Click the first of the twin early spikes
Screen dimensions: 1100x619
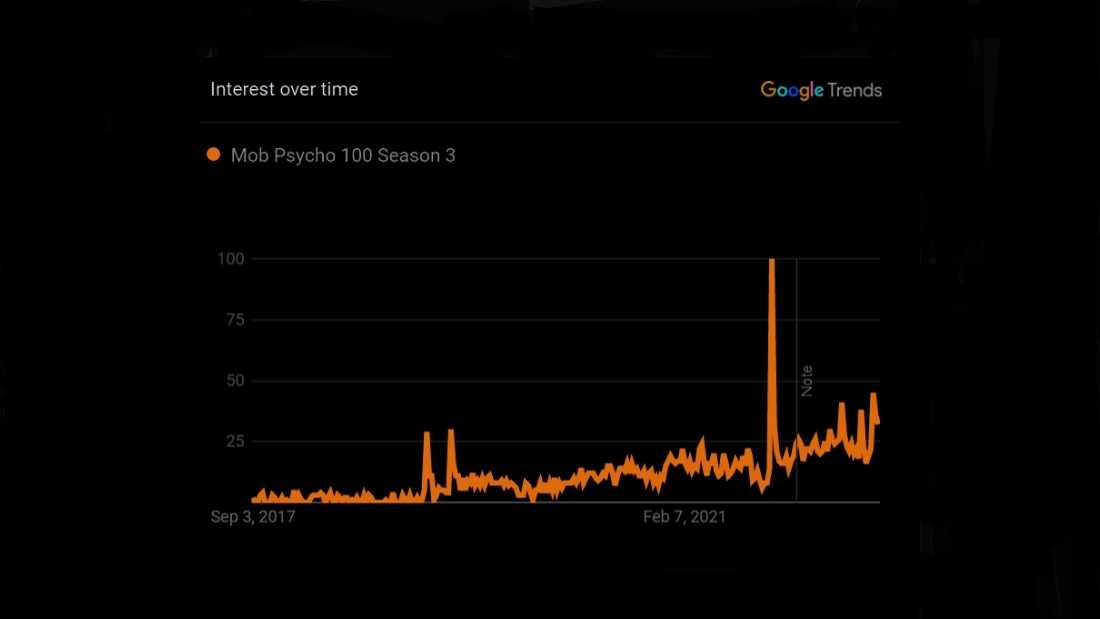point(427,434)
